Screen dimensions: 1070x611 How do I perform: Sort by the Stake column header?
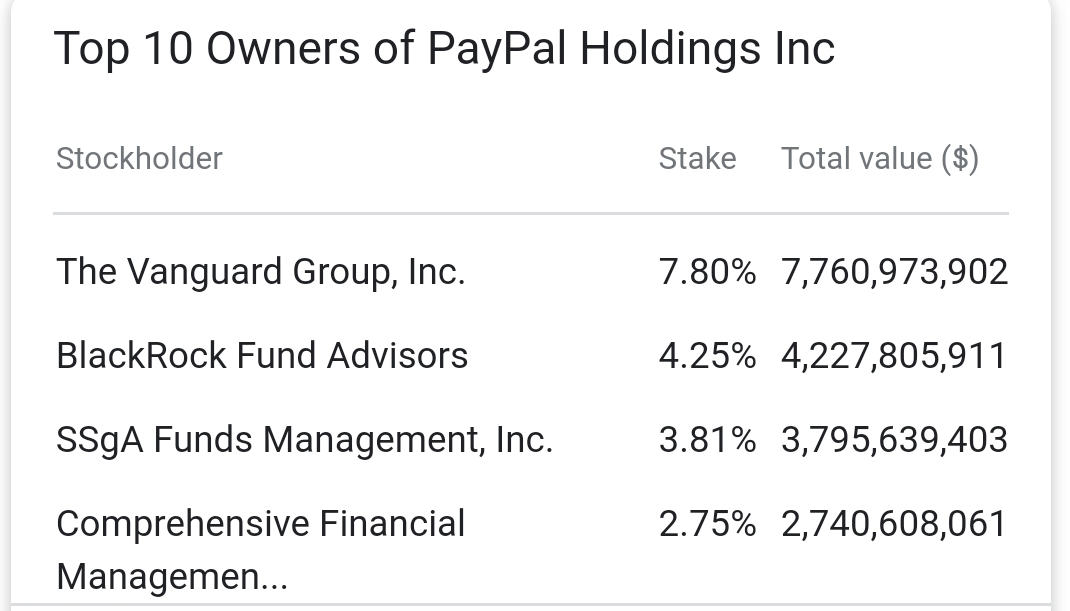tap(697, 158)
